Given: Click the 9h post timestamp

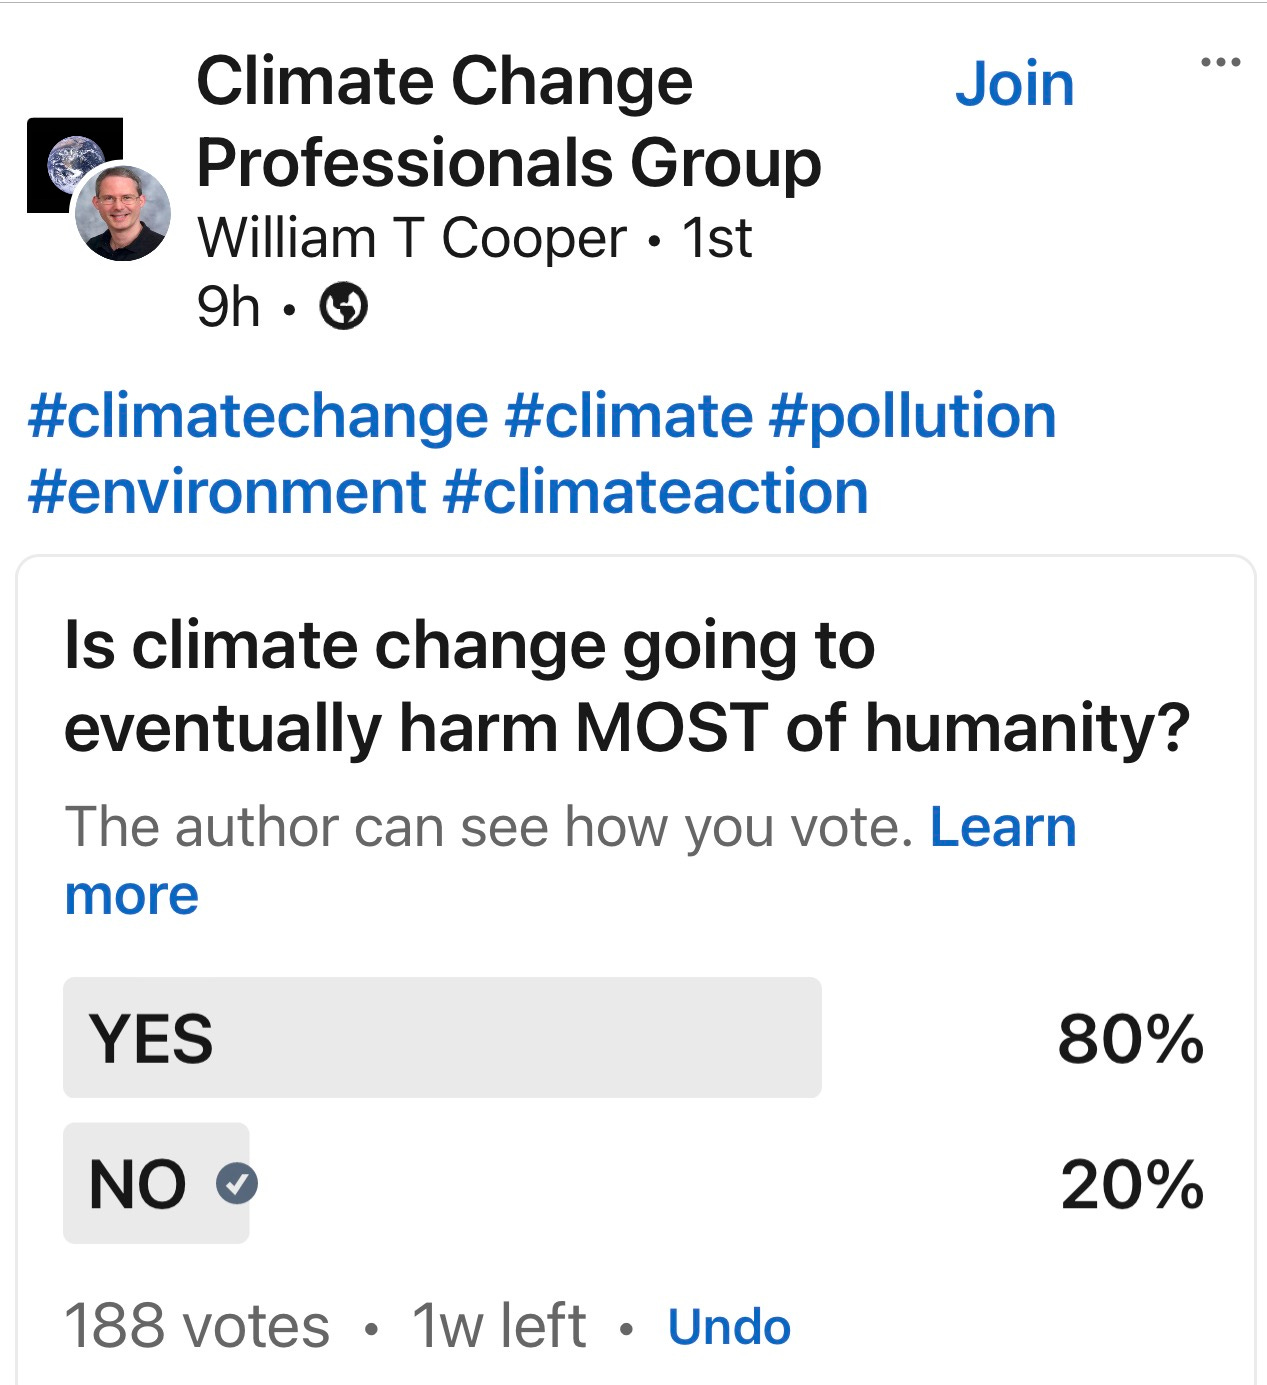Looking at the screenshot, I should [228, 306].
